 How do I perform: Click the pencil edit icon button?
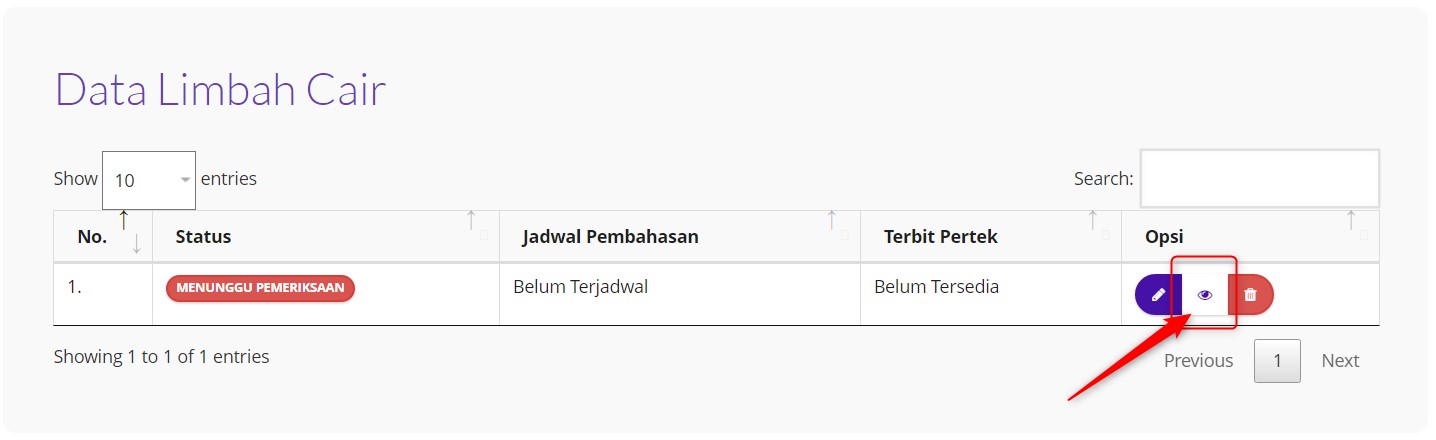tap(1158, 295)
